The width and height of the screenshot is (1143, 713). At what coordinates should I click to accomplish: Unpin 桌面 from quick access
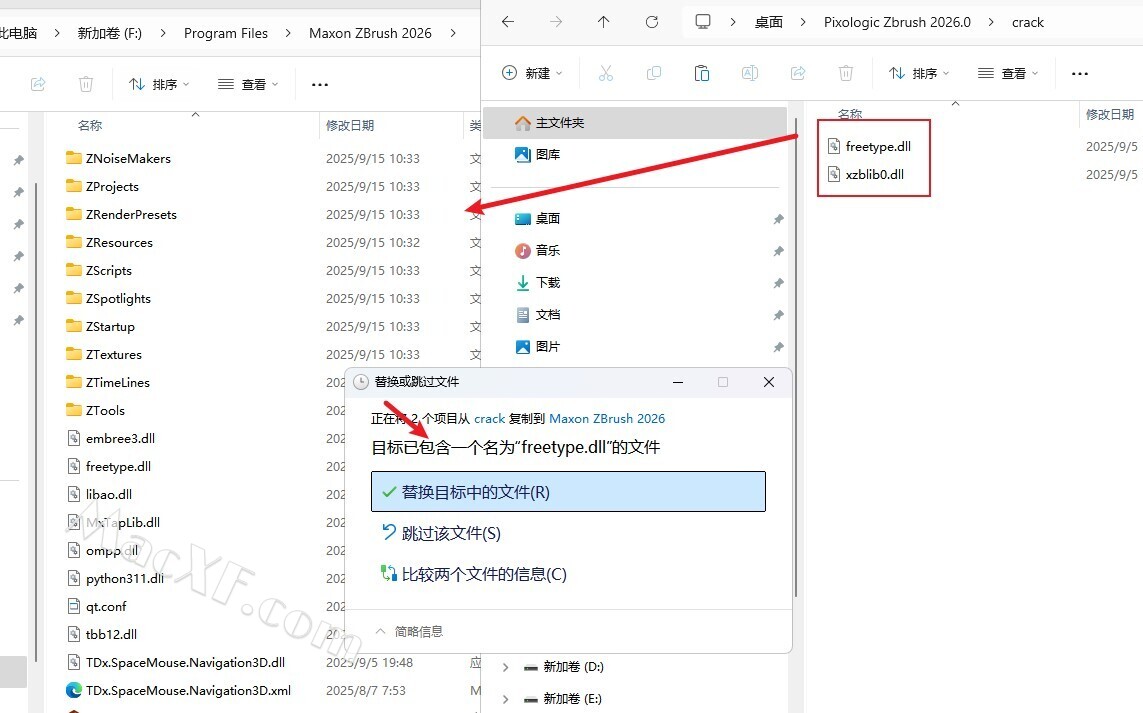[779, 219]
